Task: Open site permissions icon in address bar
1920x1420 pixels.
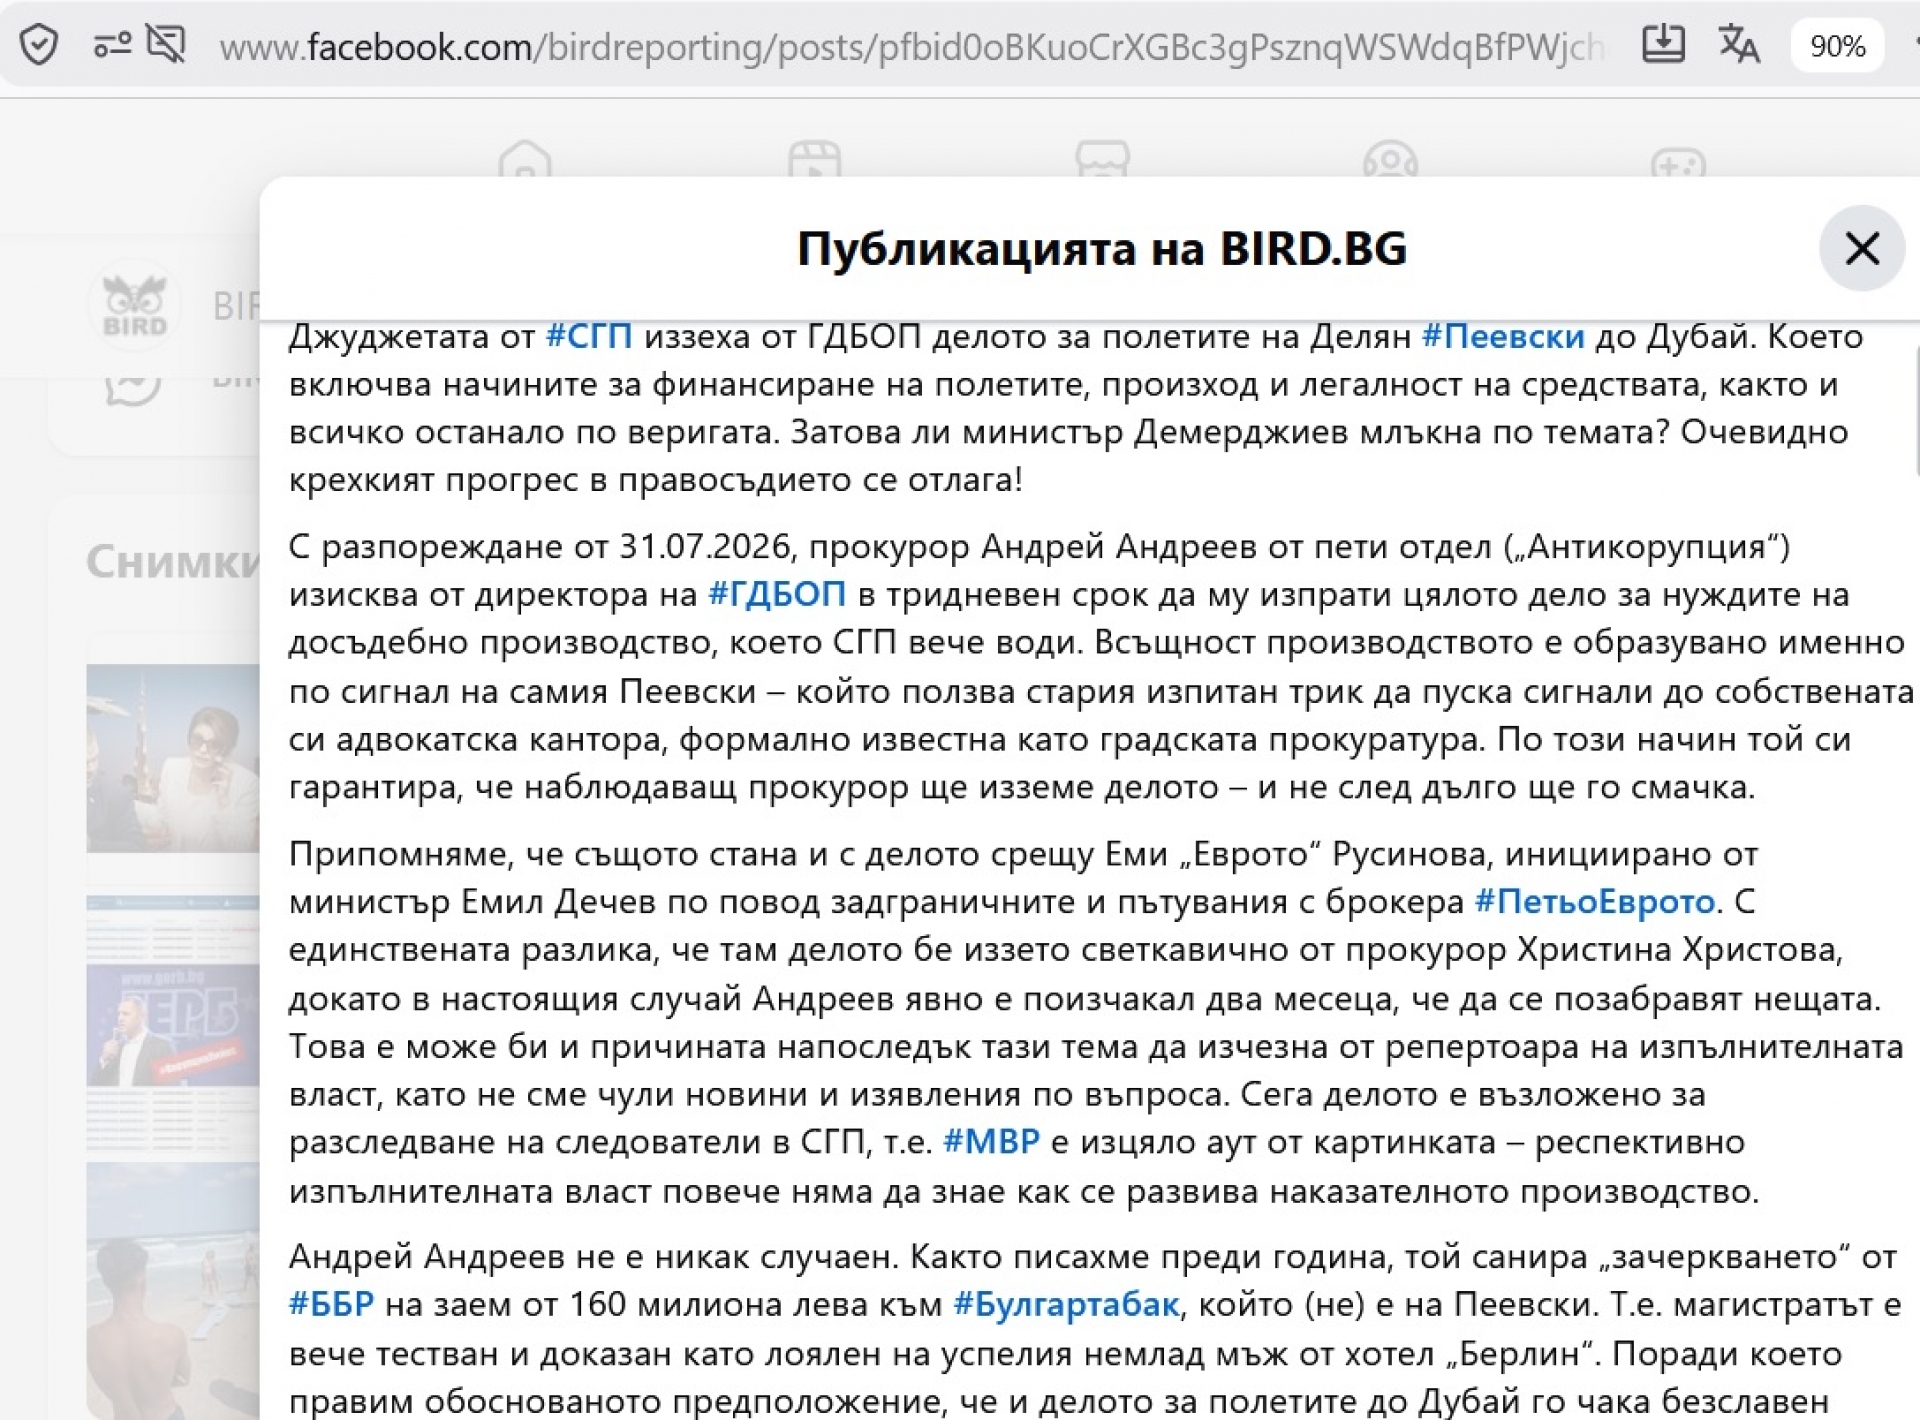Action: tap(112, 46)
